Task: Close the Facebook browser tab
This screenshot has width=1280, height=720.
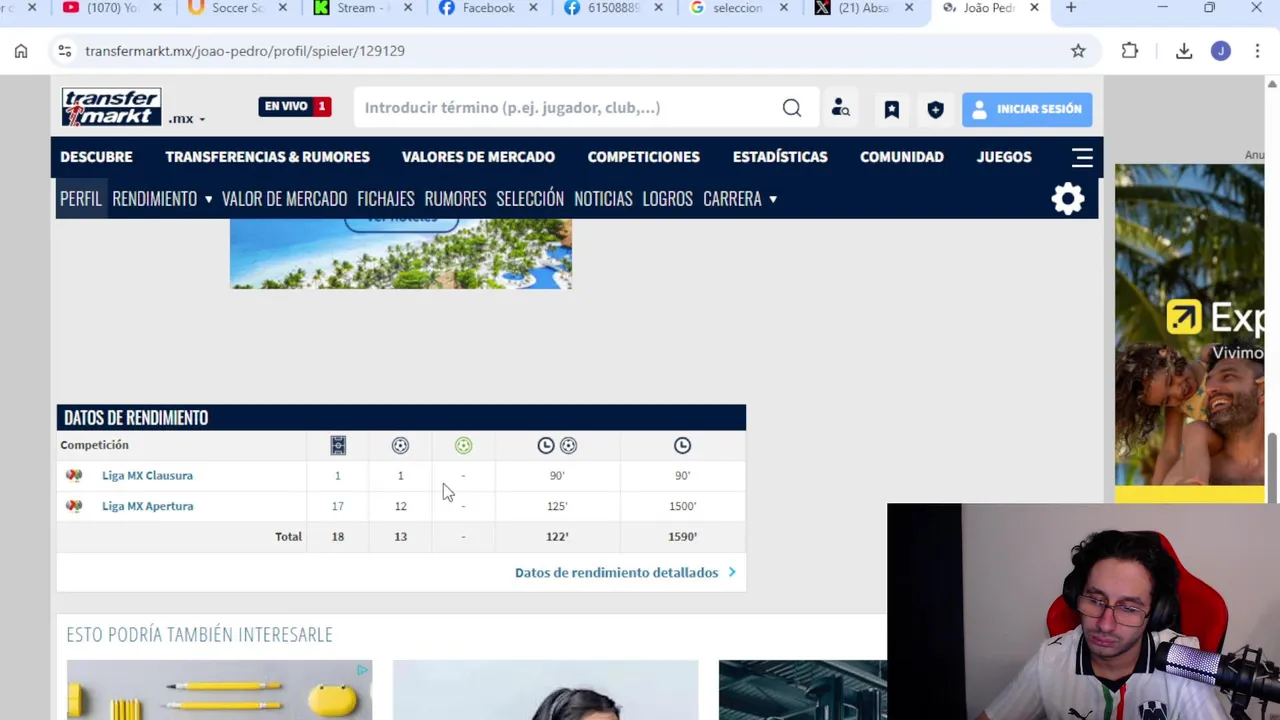Action: 533,8
